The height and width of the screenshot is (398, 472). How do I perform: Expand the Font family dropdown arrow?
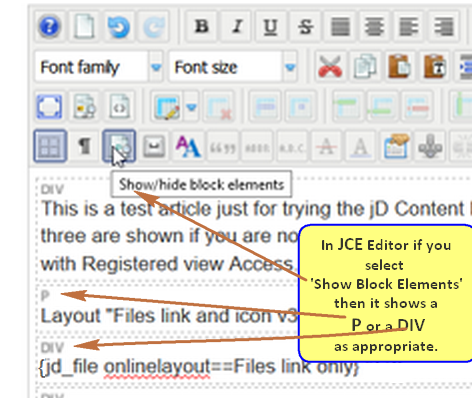tap(156, 67)
